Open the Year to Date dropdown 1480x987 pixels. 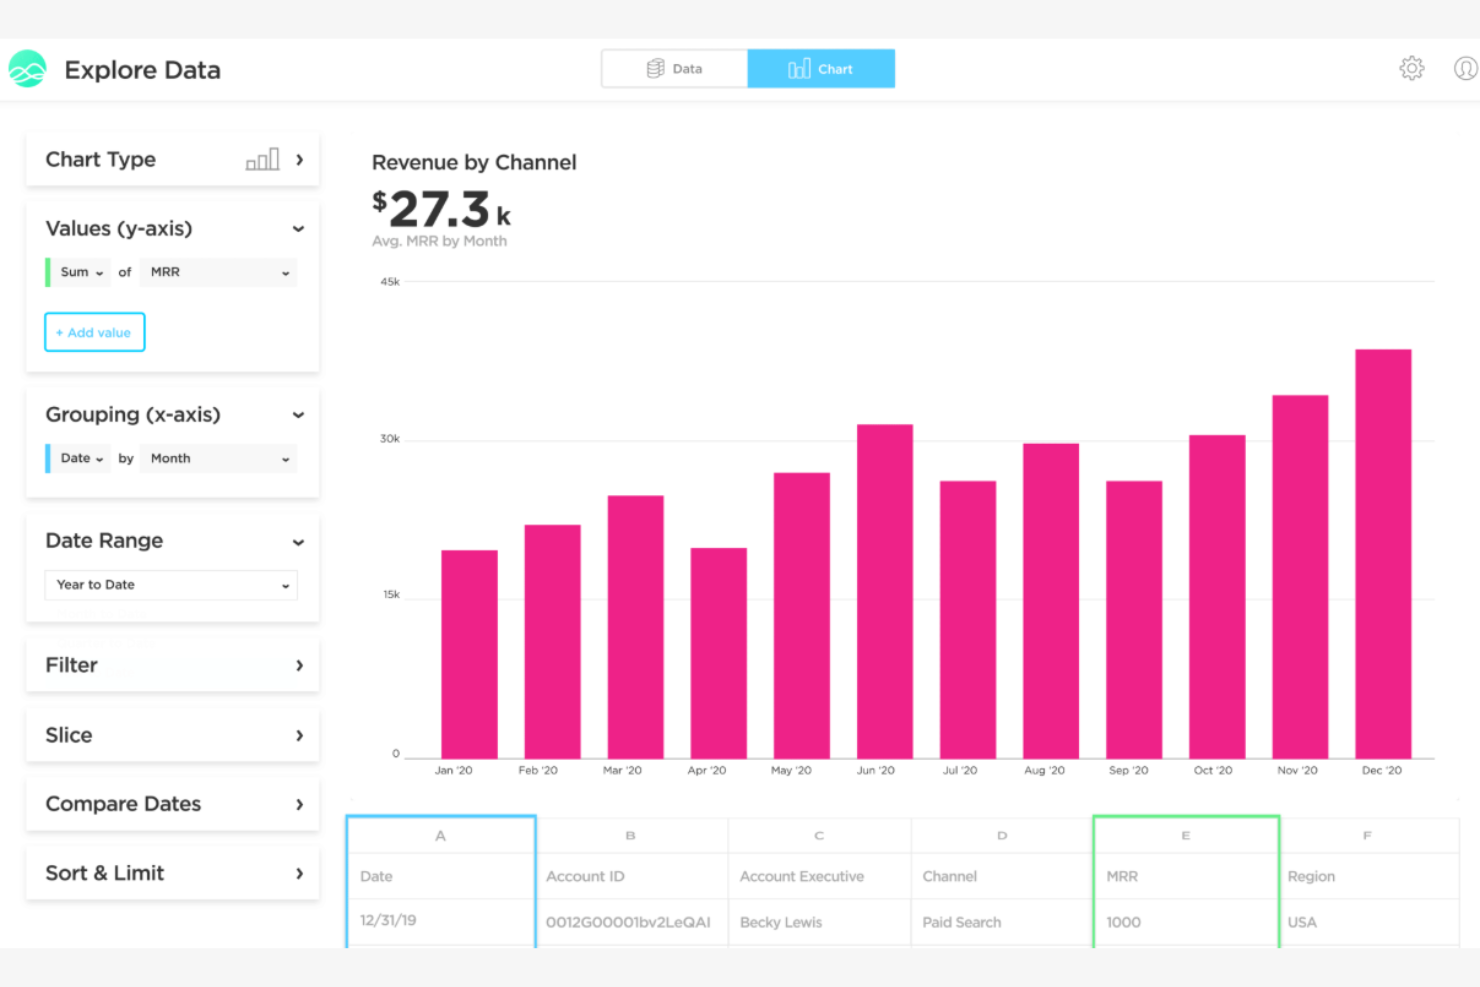170,585
